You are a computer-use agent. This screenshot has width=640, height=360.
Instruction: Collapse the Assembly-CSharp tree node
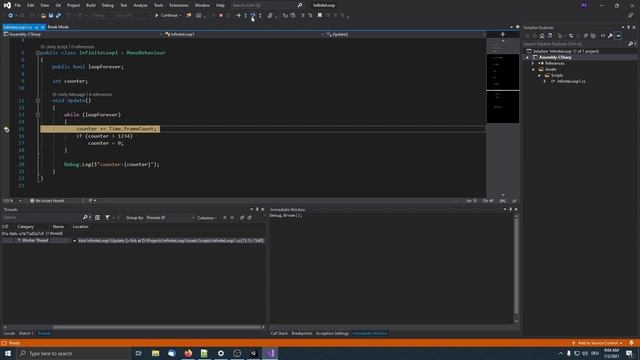click(x=527, y=58)
